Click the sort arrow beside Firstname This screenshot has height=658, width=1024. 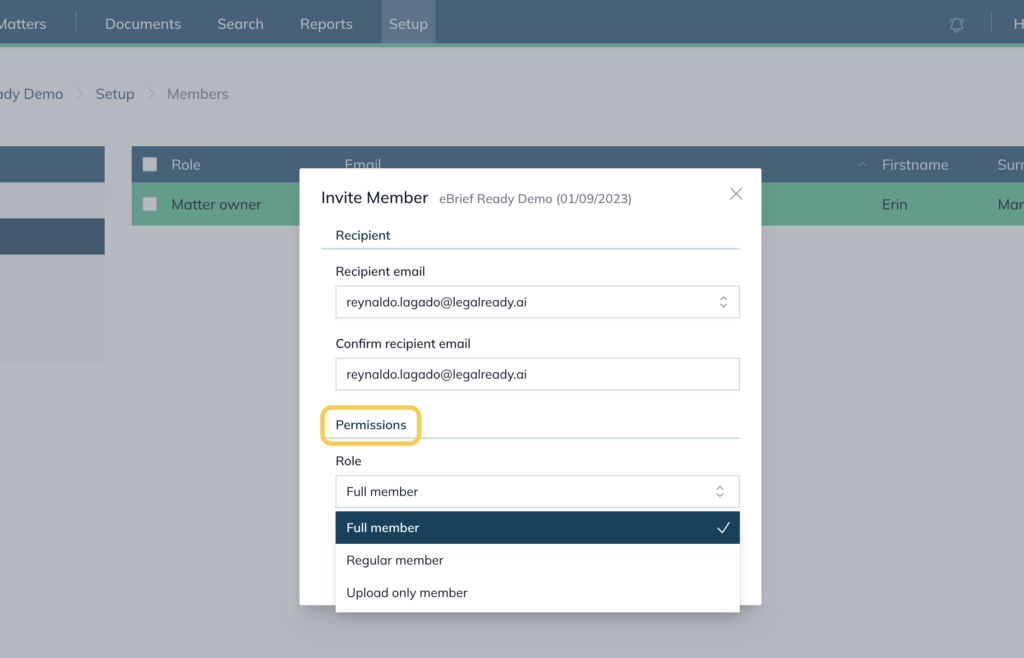862,164
